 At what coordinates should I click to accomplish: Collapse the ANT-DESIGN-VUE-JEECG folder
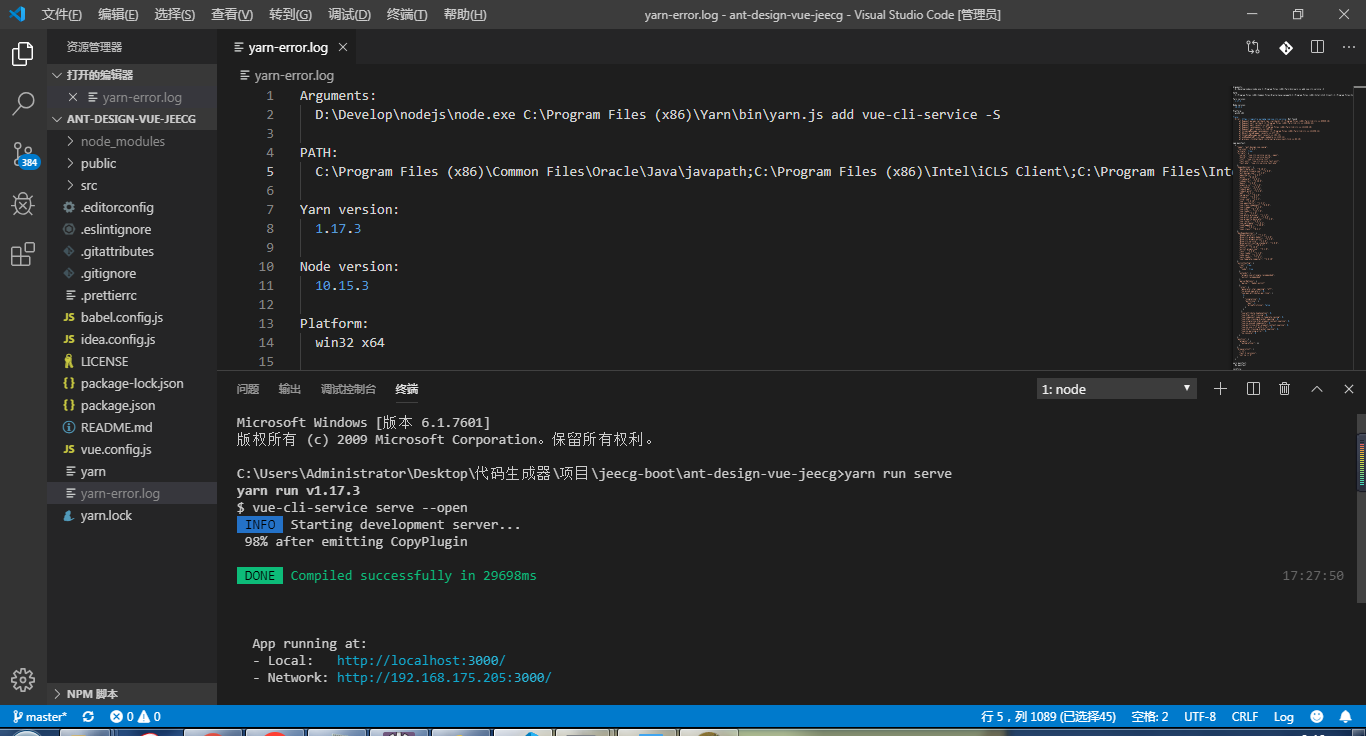click(57, 118)
